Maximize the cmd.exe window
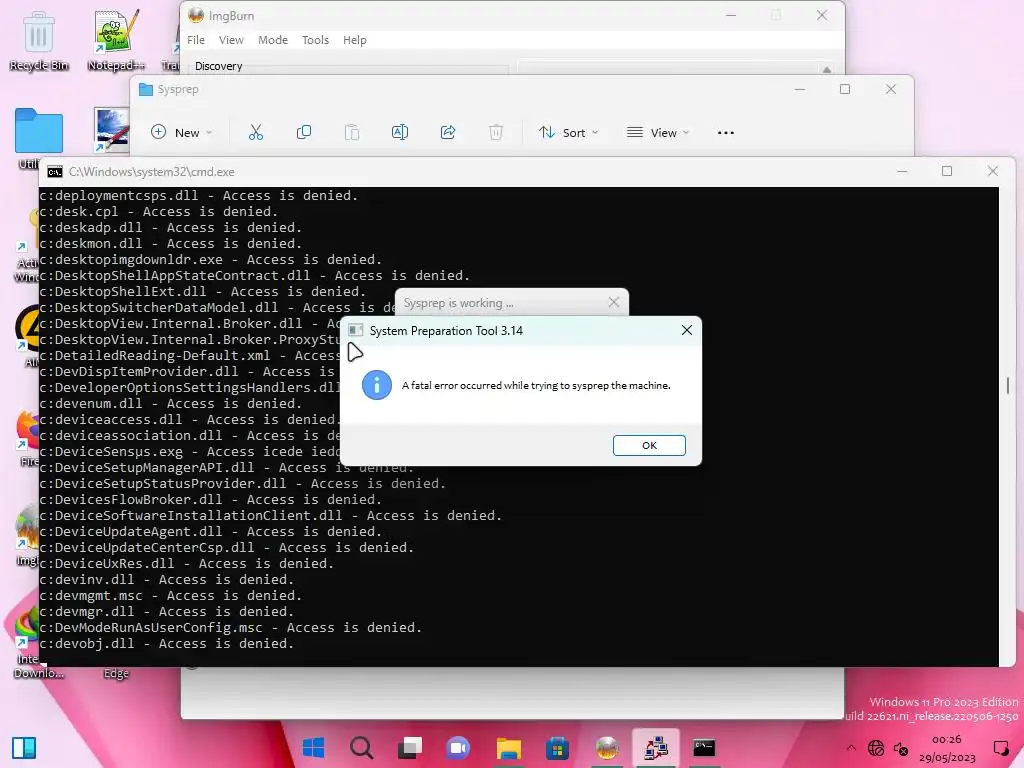This screenshot has width=1024, height=768. (x=947, y=171)
